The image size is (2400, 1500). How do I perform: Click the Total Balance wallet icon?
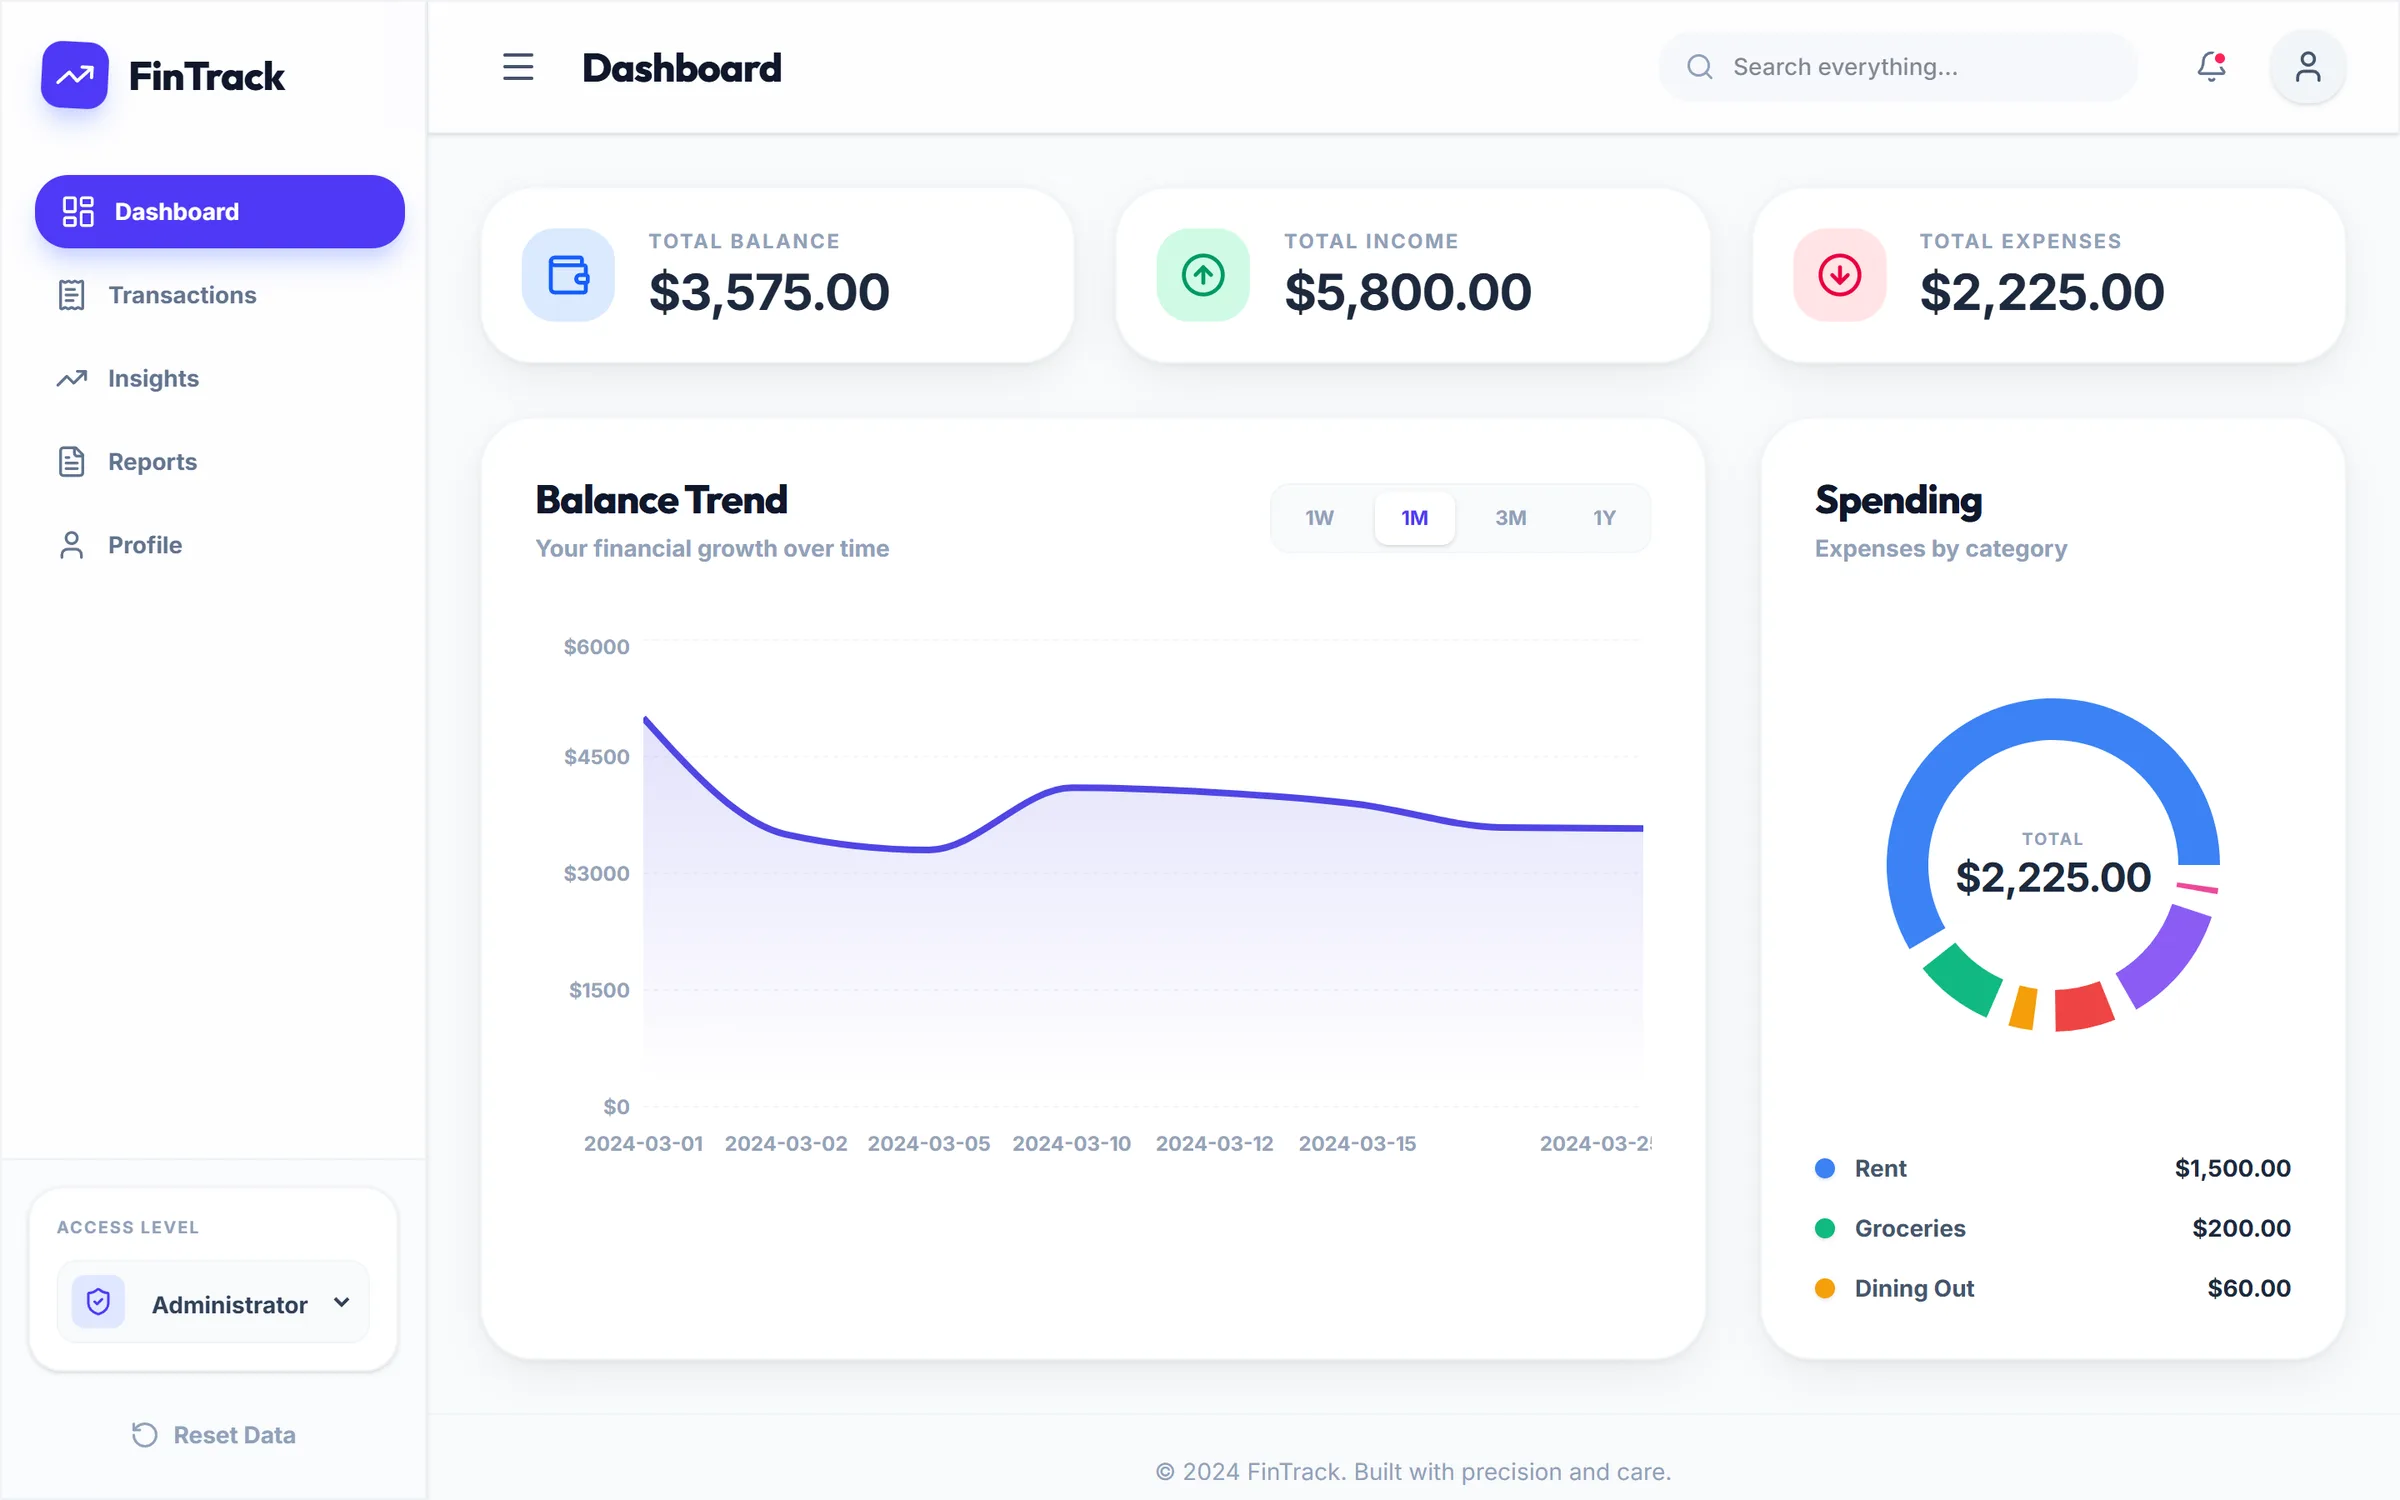(x=568, y=275)
